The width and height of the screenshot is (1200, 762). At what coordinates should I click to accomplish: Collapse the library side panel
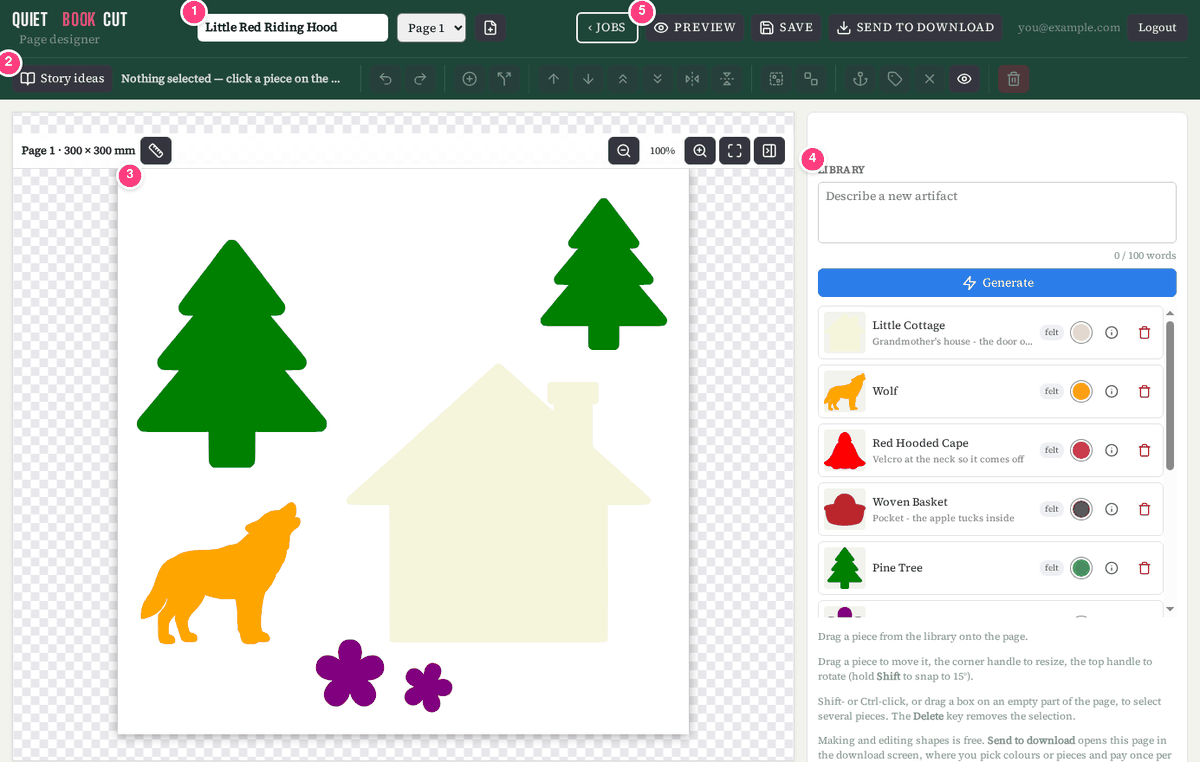tap(769, 151)
